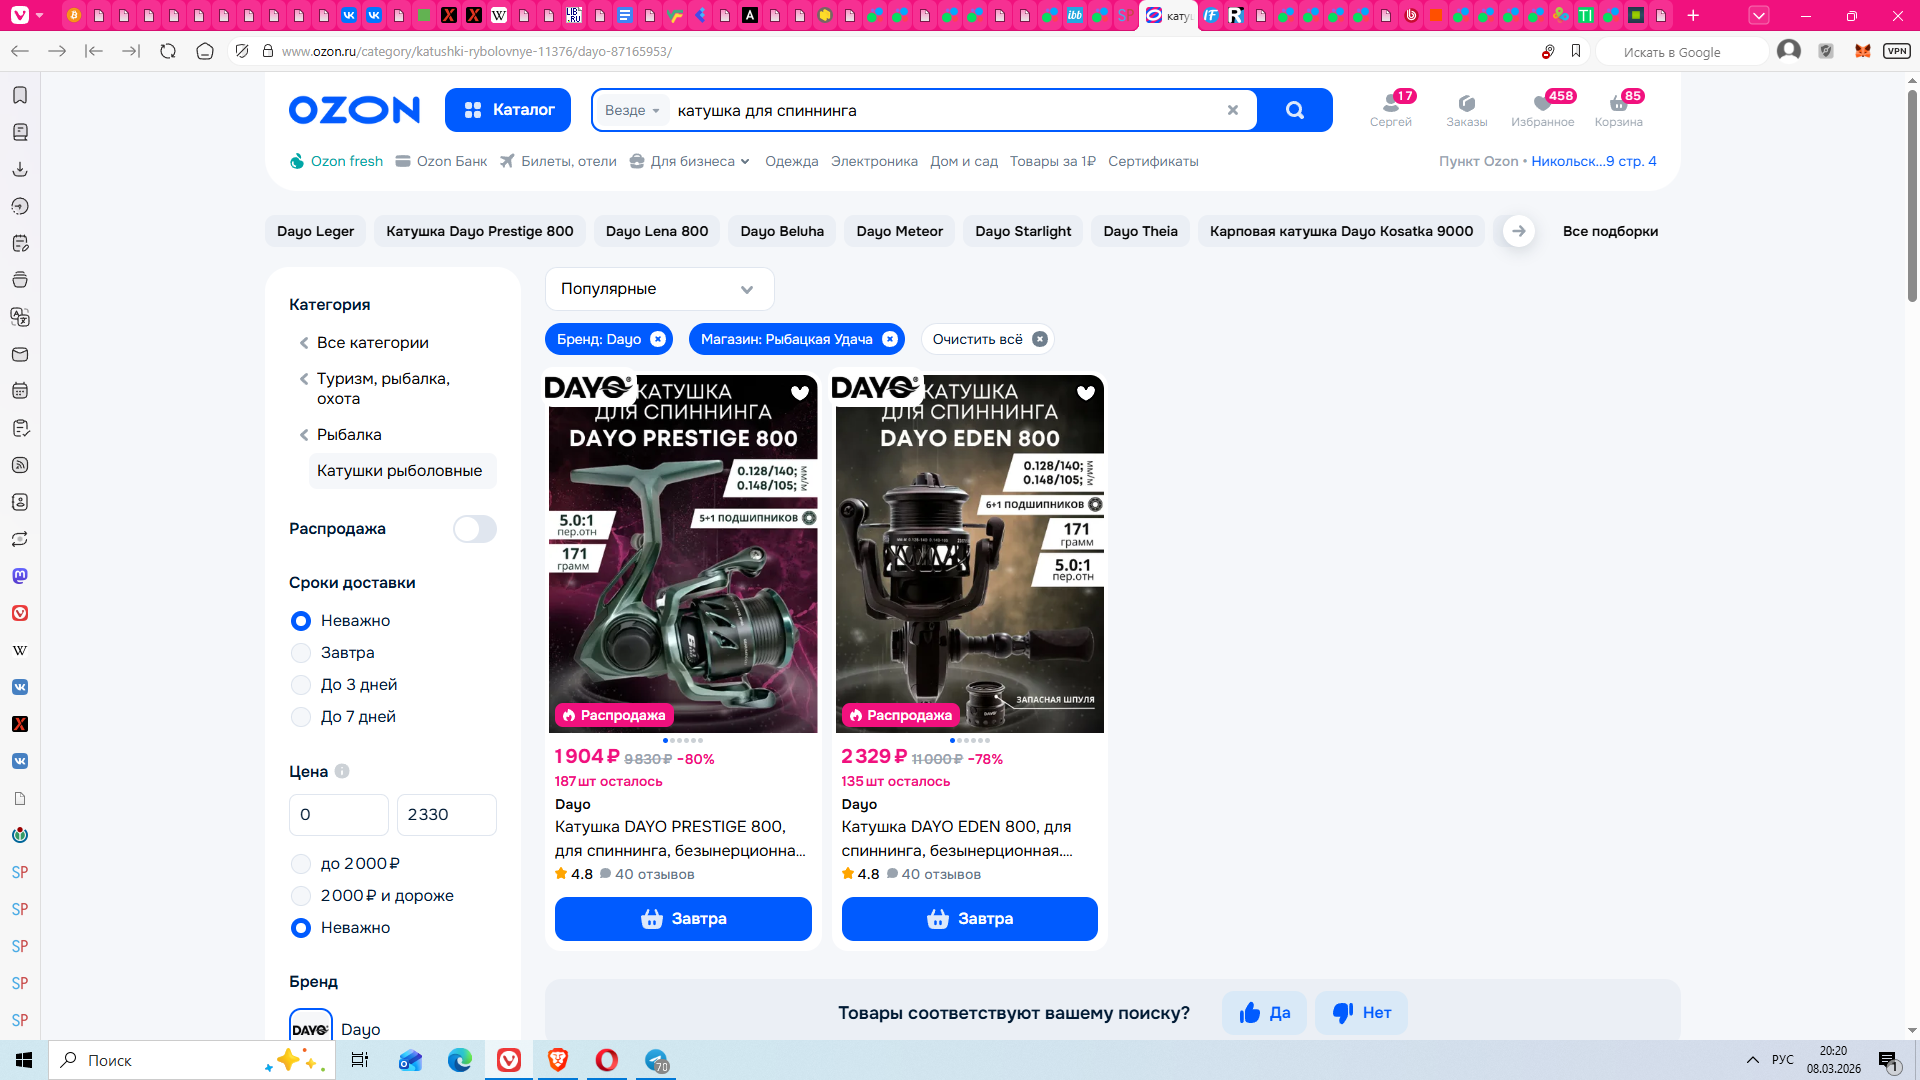
Task: Remove the Бренд: Dayo filter chip
Action: (x=658, y=339)
